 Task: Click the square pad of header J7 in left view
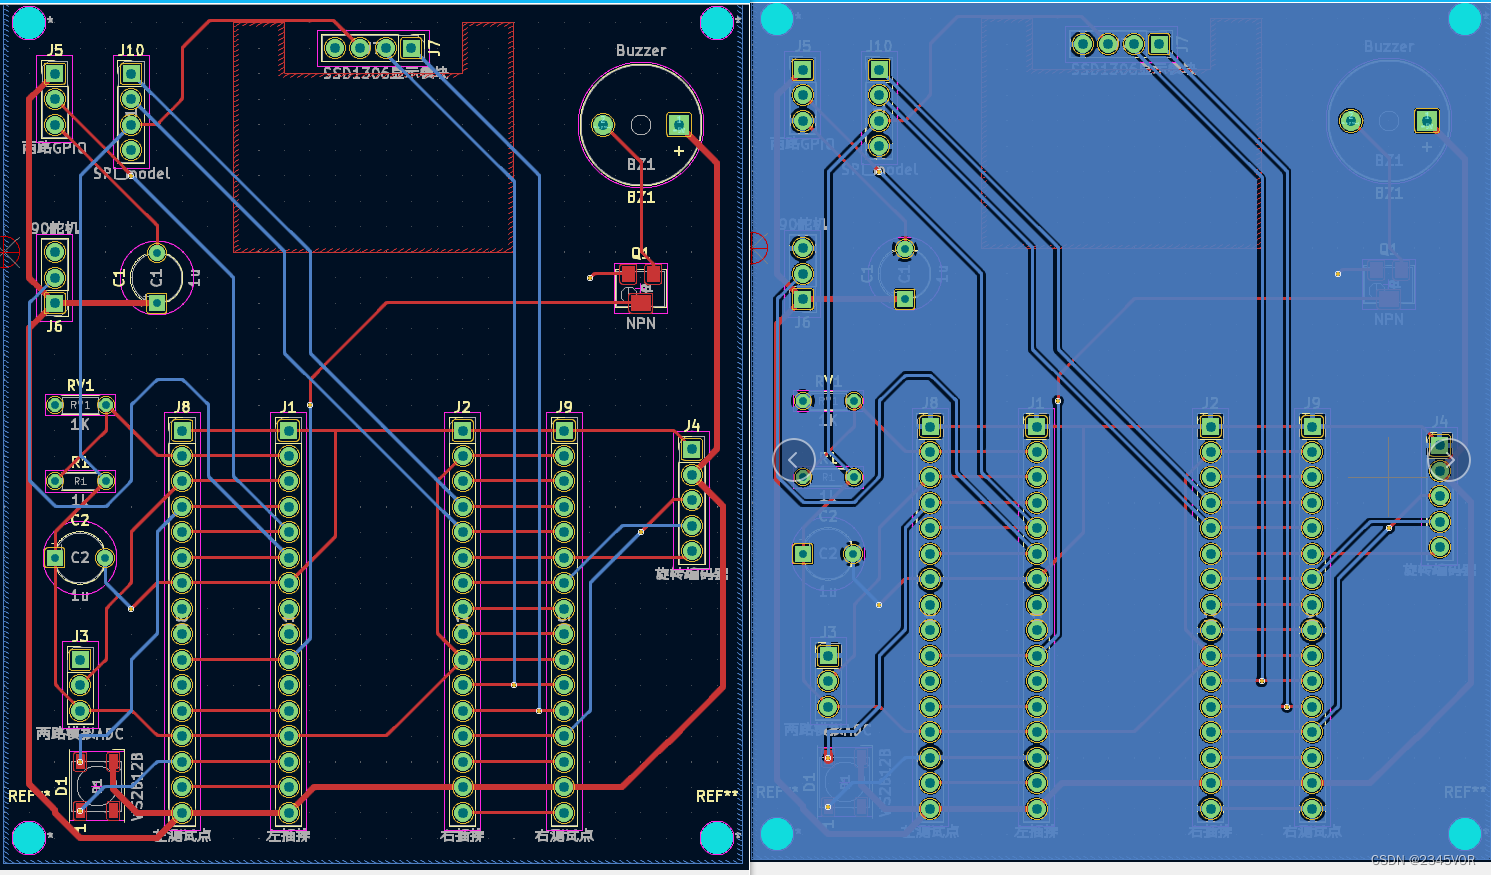tap(411, 48)
